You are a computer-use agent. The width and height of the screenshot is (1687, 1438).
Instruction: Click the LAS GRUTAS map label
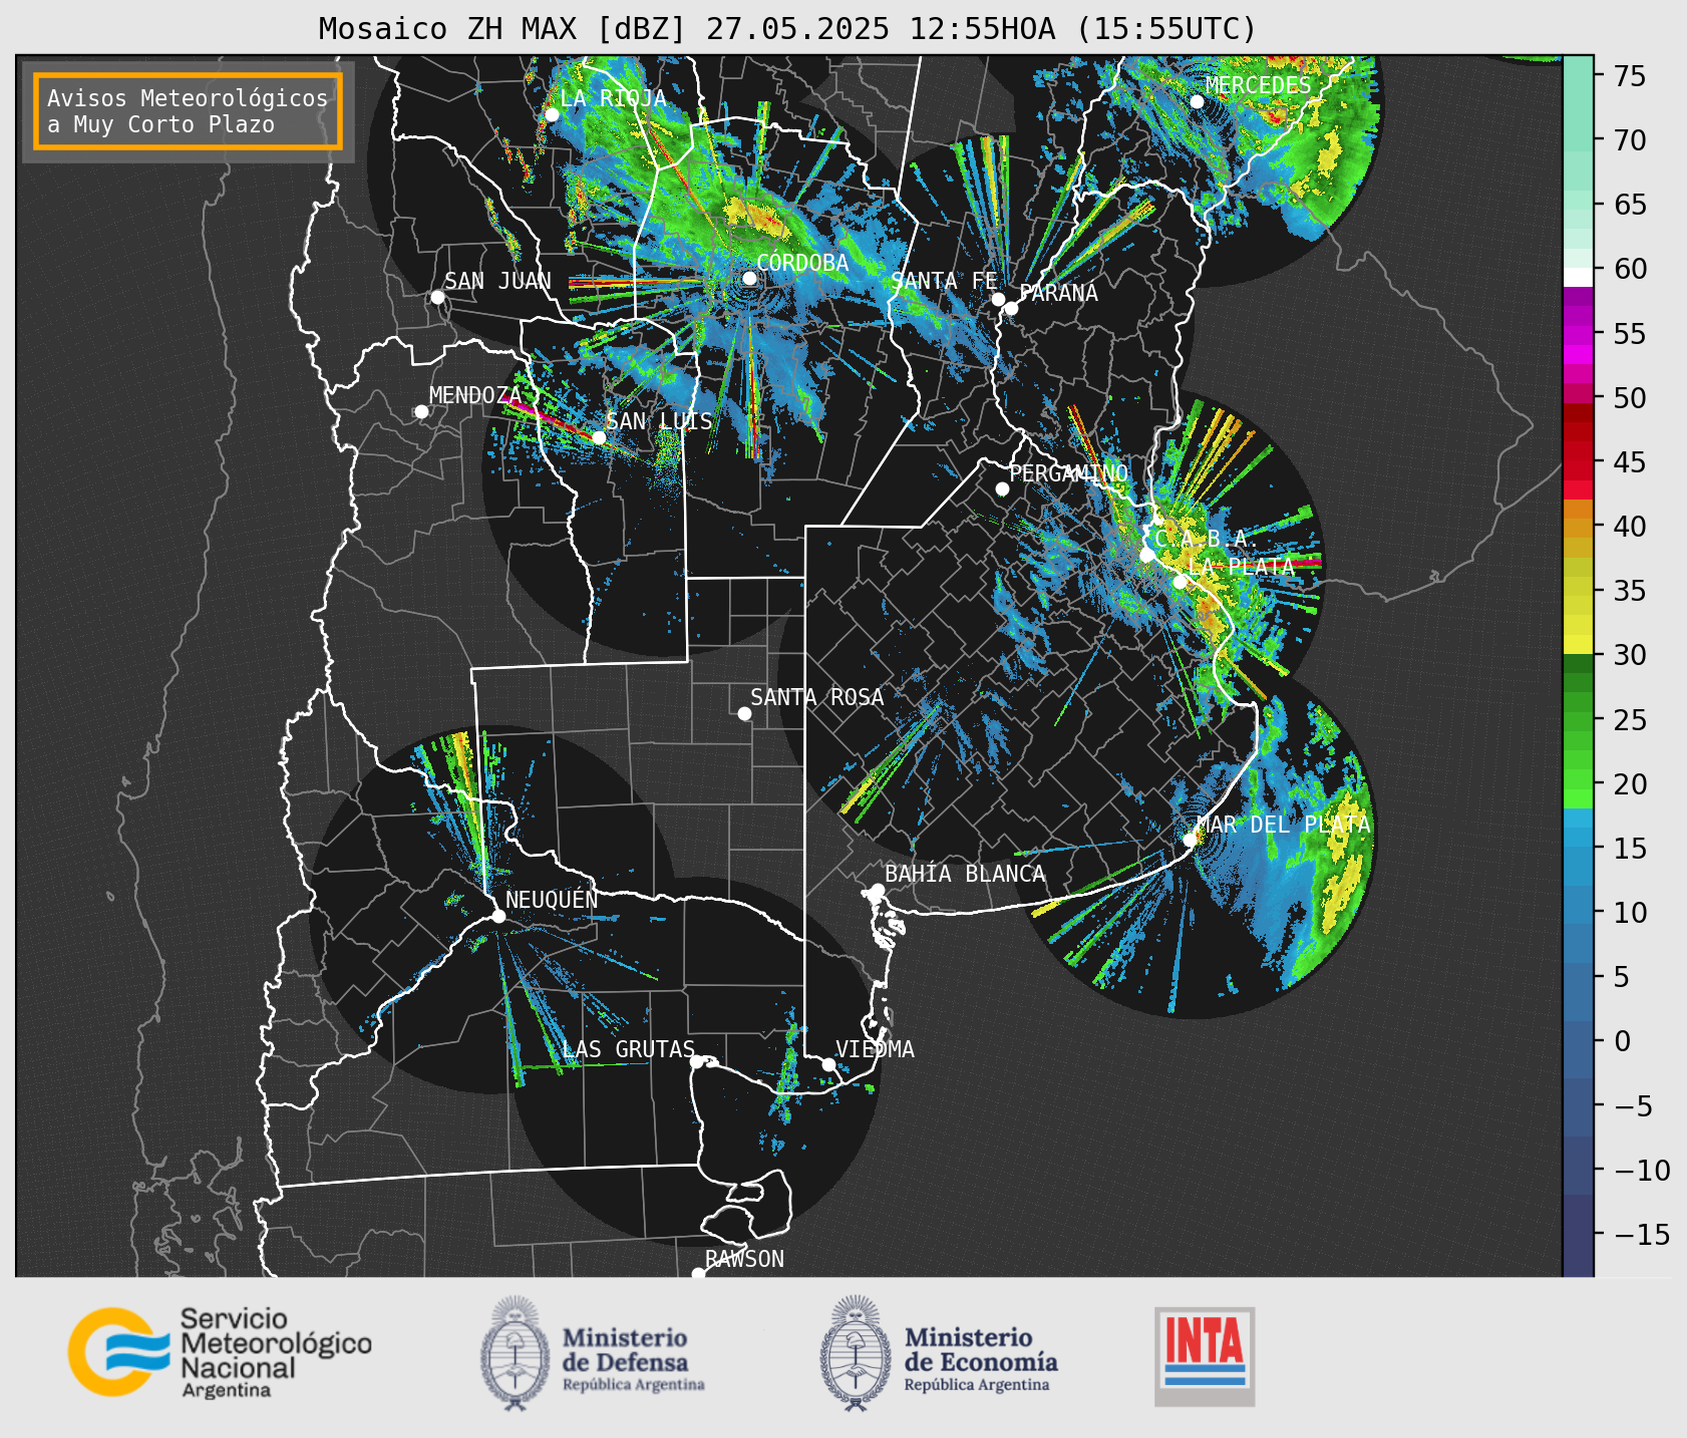pyautogui.click(x=628, y=1049)
